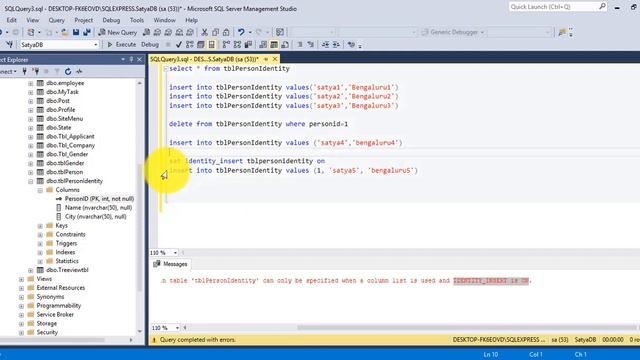Close the Object Explorer panel

tap(140, 60)
